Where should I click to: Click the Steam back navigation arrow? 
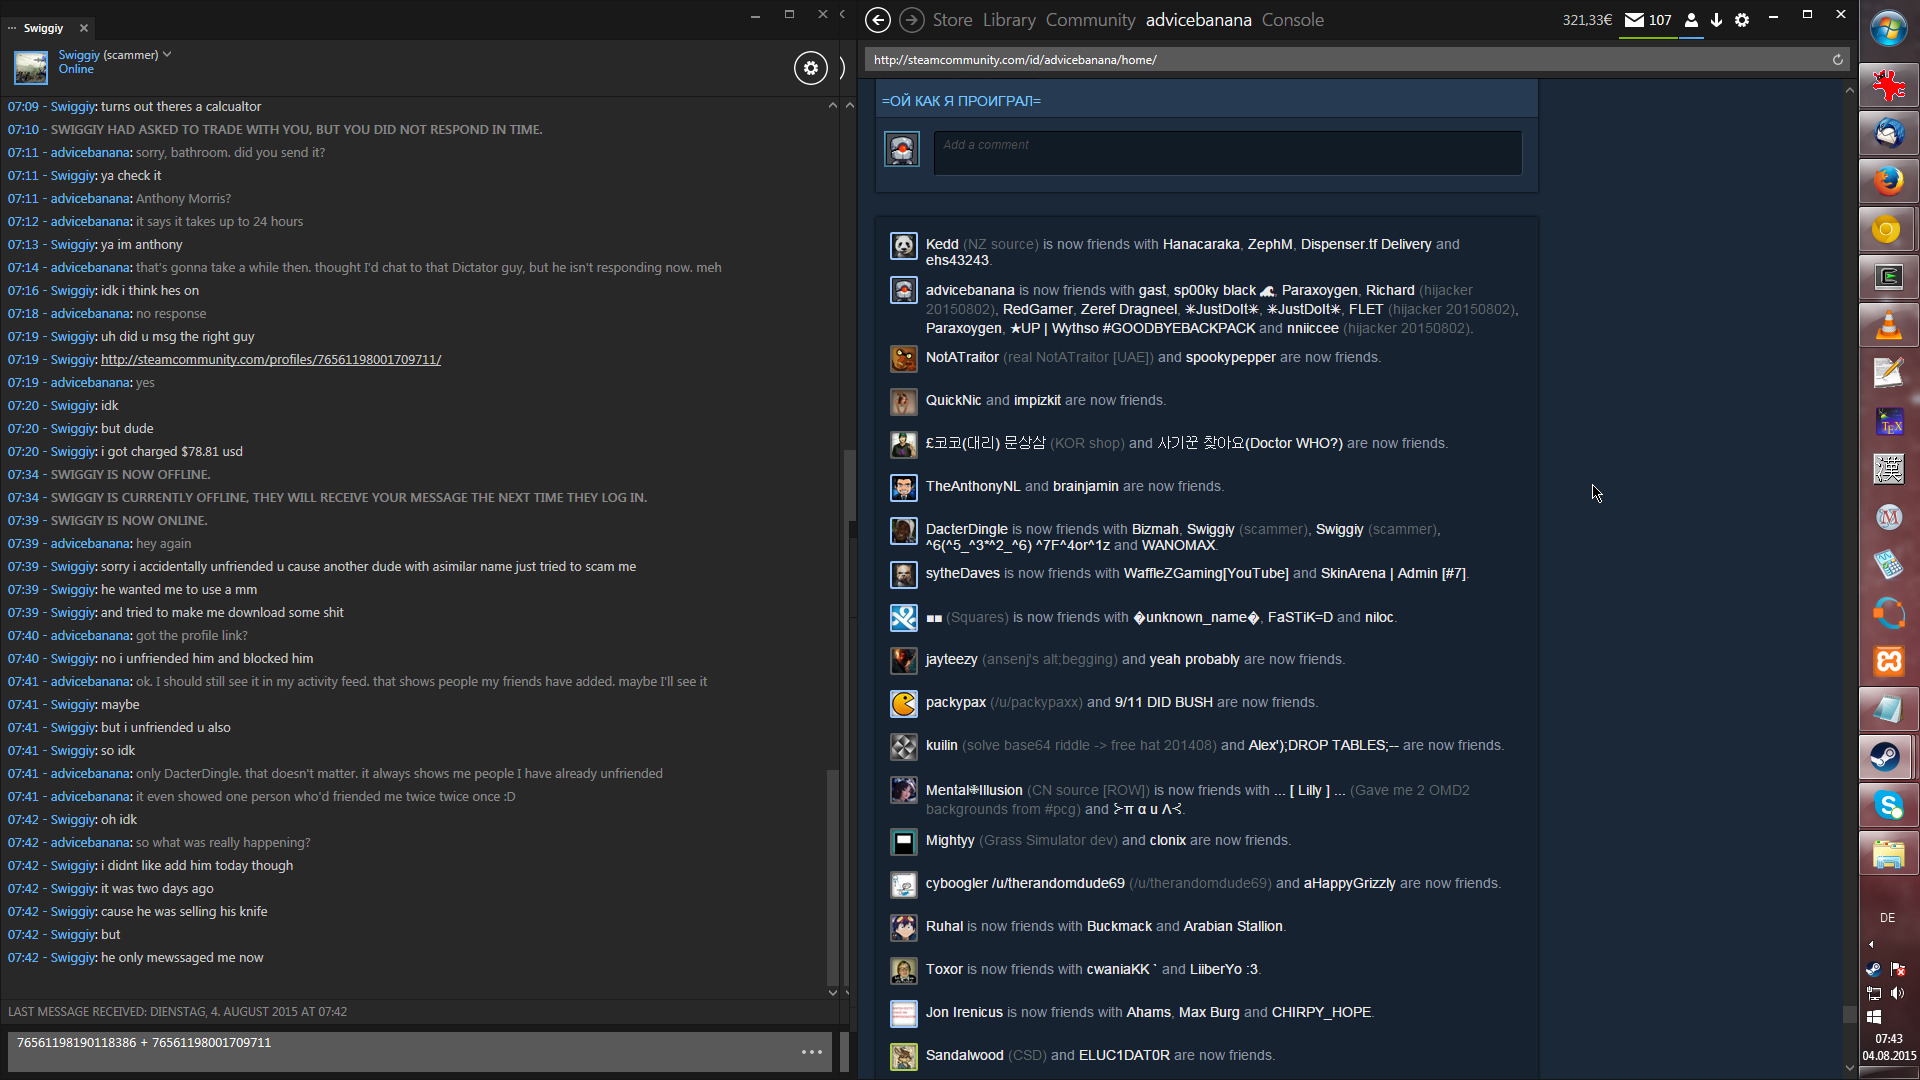(x=877, y=20)
